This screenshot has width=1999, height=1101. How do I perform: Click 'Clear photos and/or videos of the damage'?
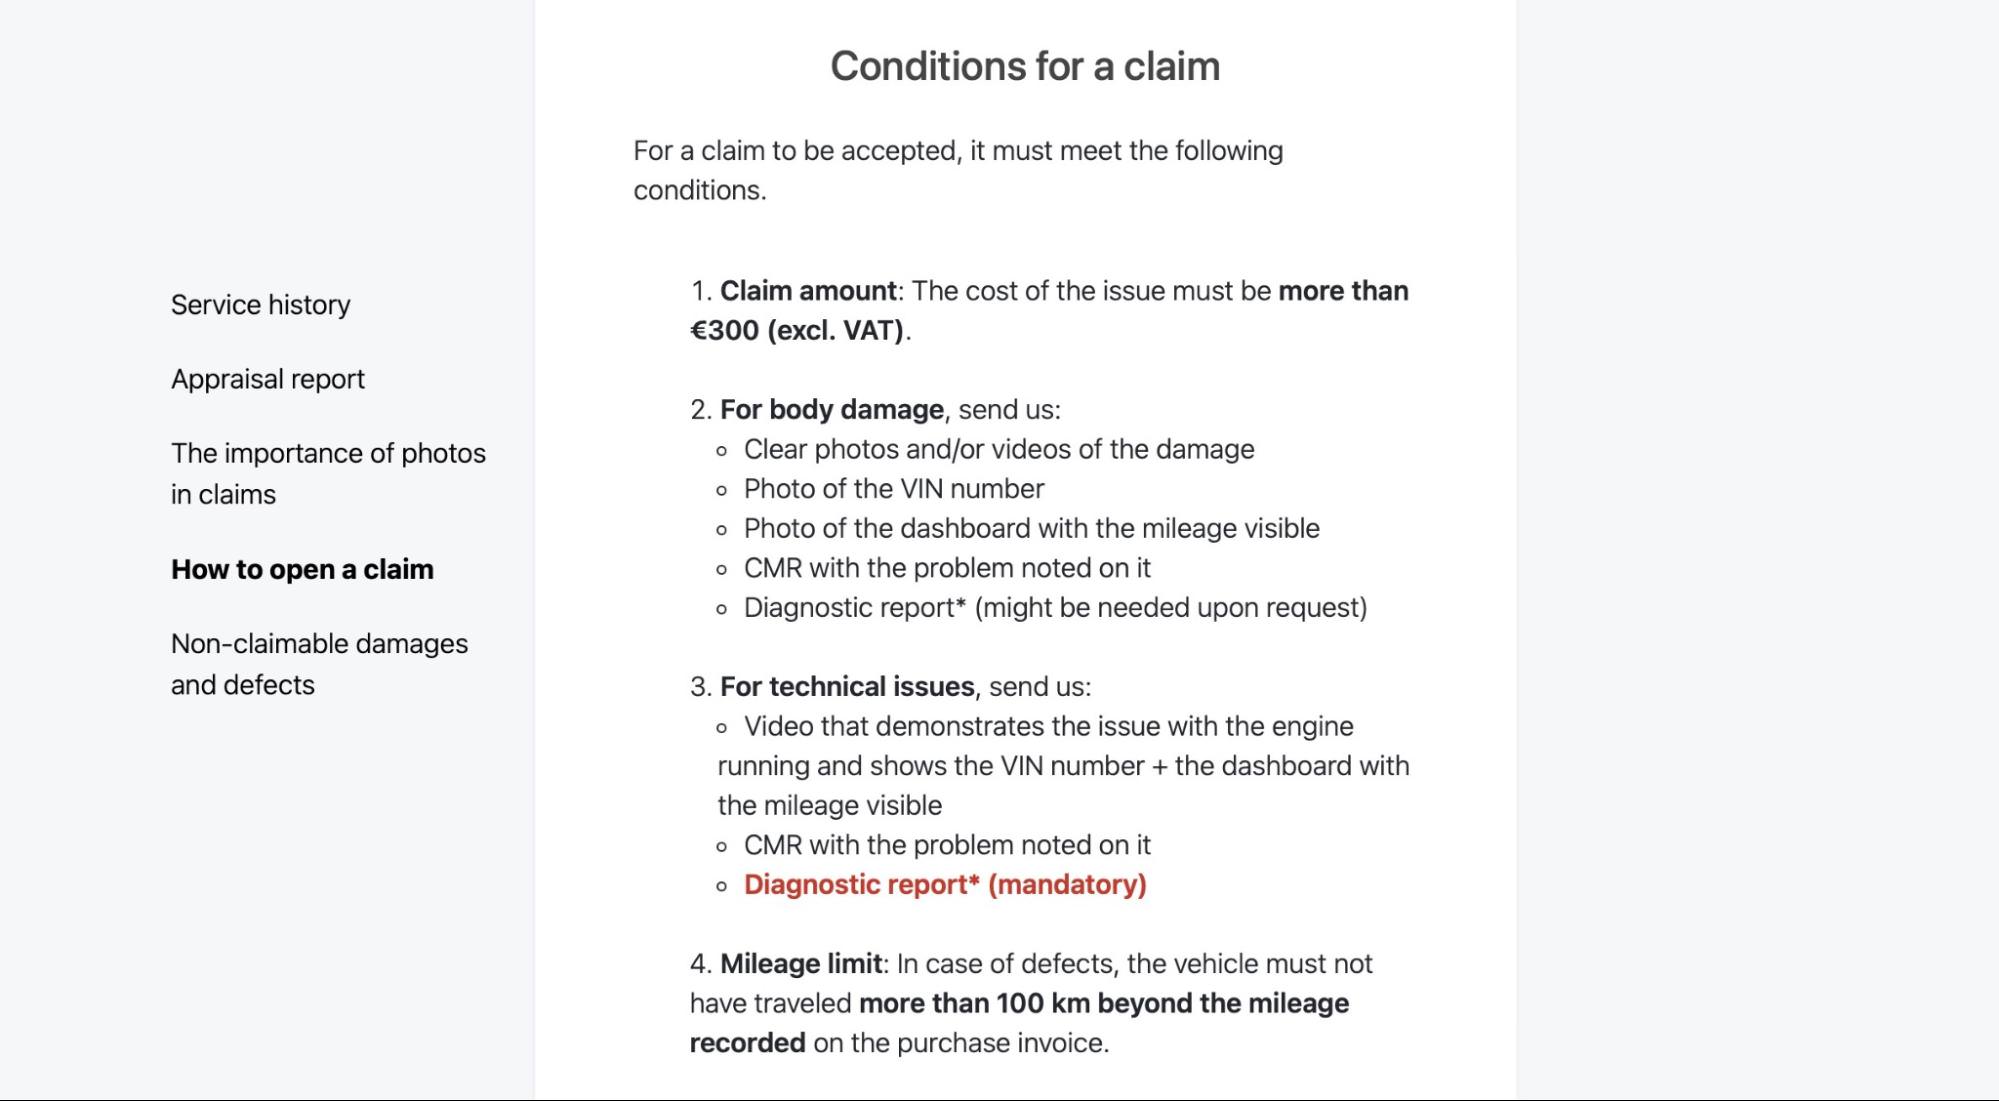tap(998, 449)
